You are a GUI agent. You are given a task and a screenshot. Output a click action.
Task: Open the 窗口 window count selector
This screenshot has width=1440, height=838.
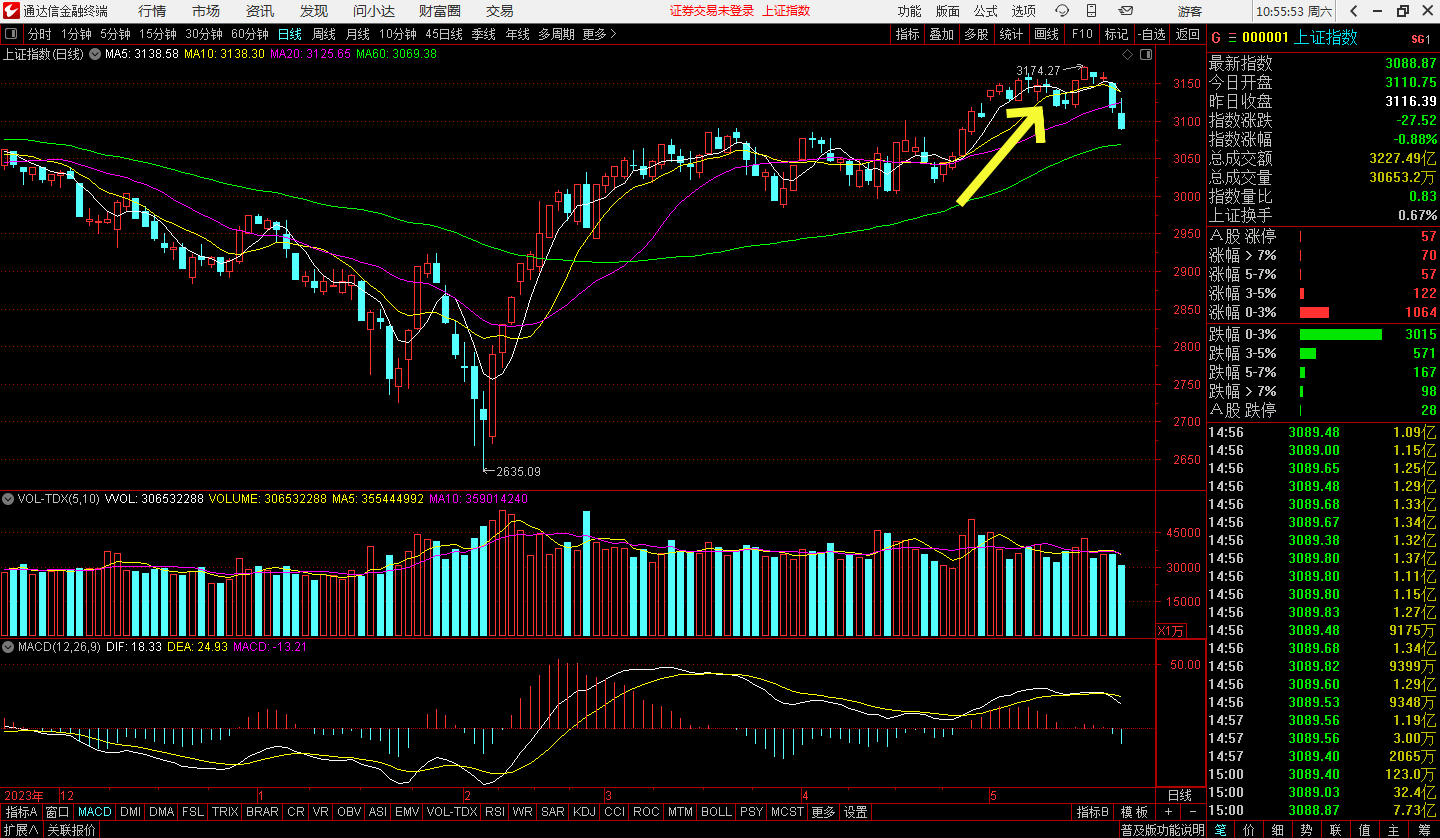pos(58,812)
